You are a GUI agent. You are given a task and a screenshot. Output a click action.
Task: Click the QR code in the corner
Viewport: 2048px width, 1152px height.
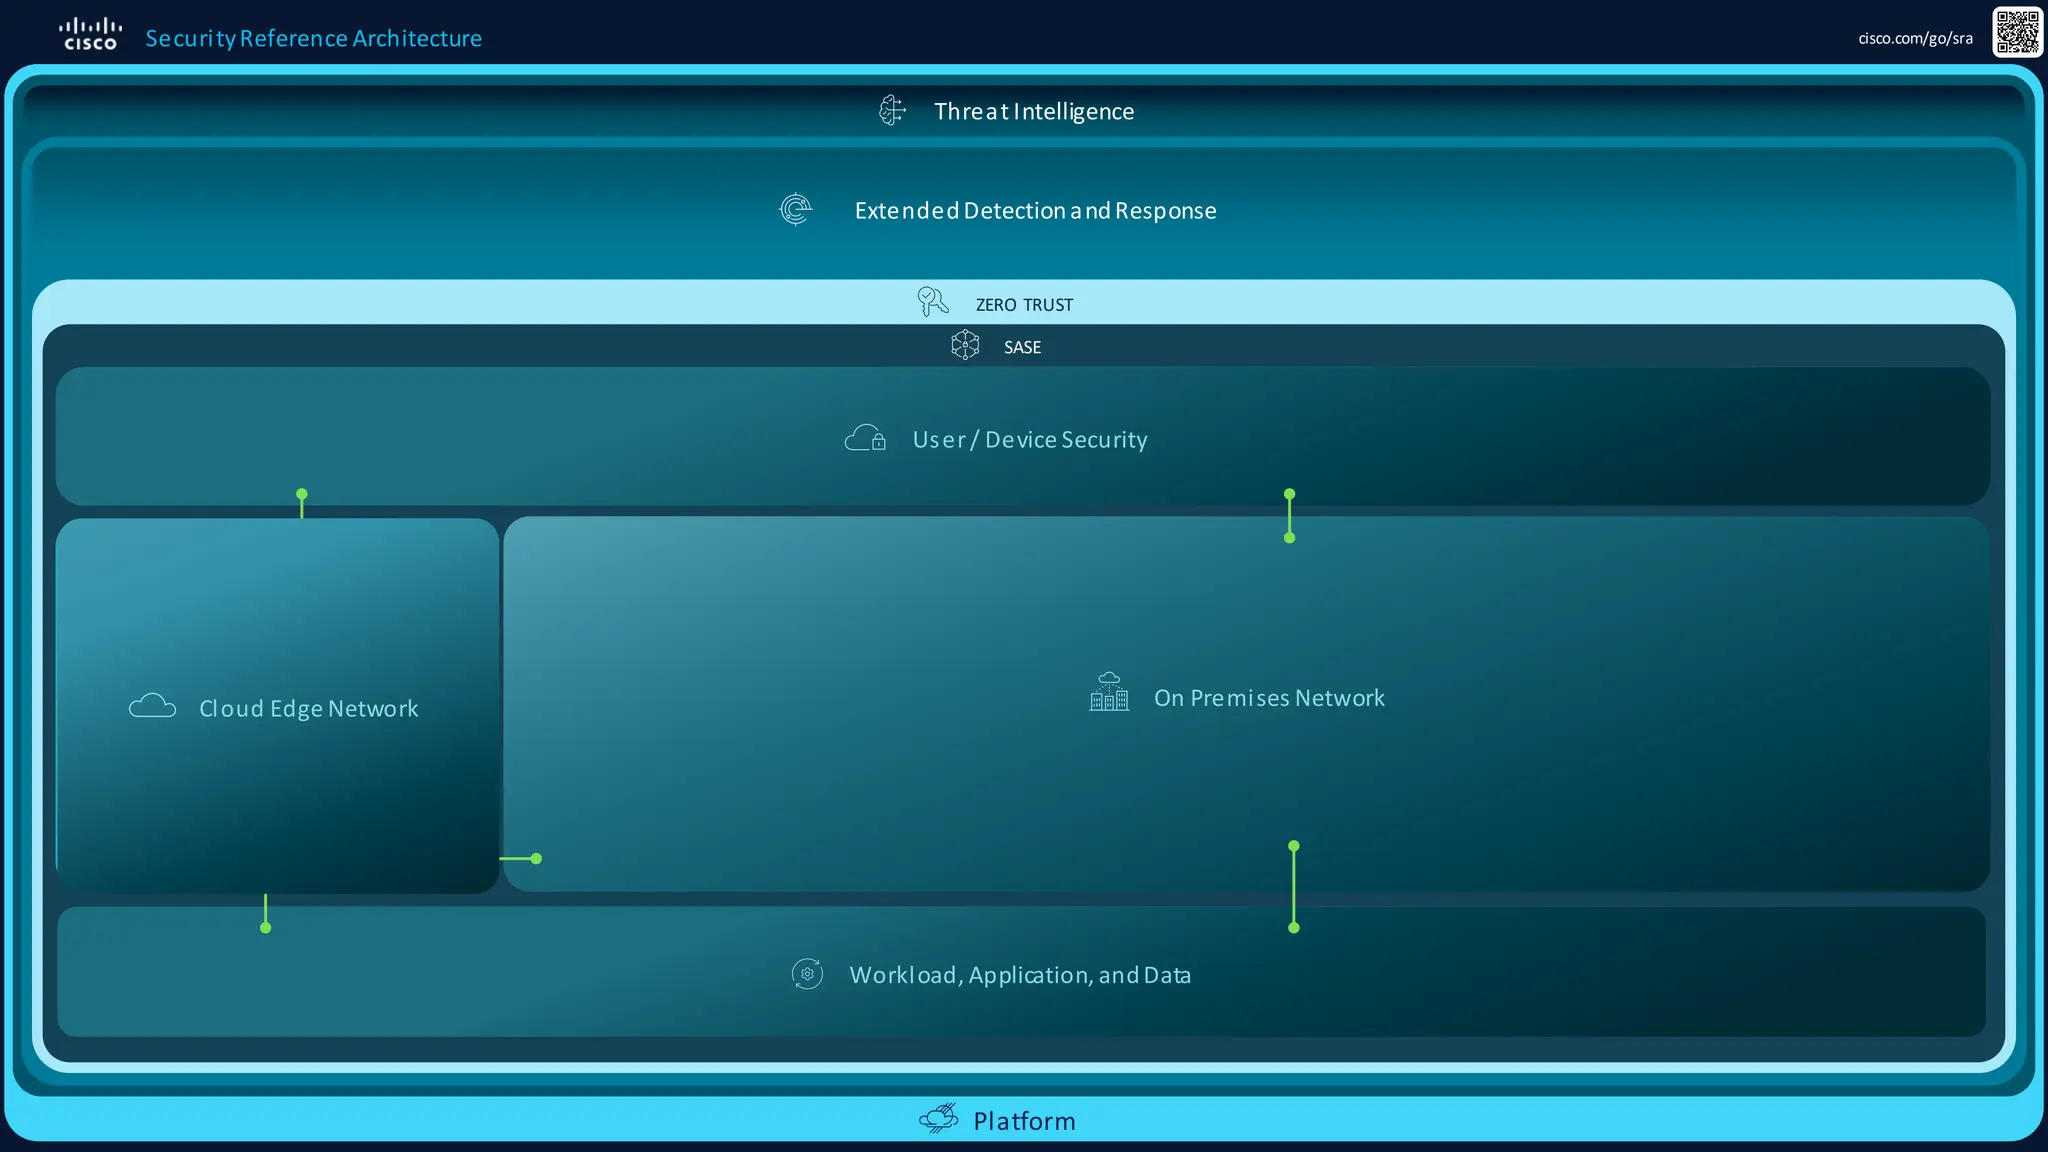[x=2017, y=32]
